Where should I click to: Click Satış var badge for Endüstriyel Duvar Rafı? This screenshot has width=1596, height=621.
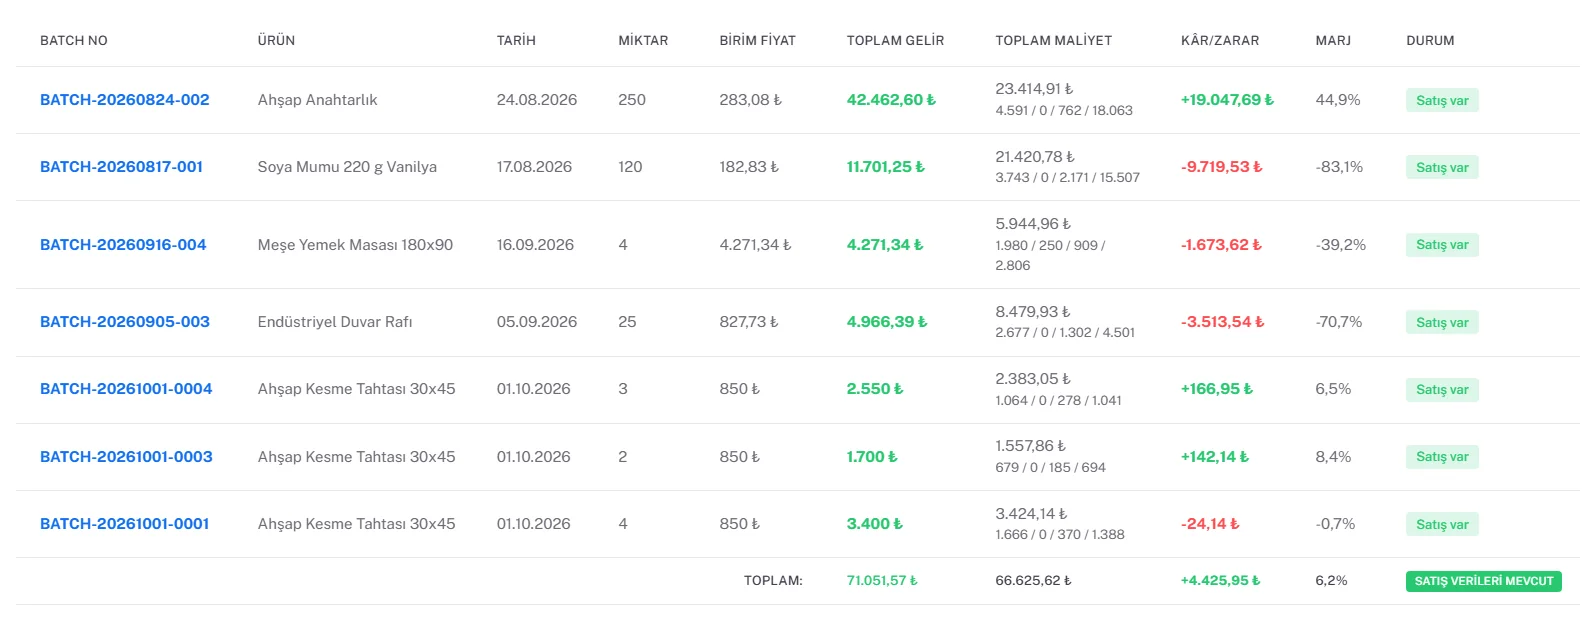[1442, 323]
